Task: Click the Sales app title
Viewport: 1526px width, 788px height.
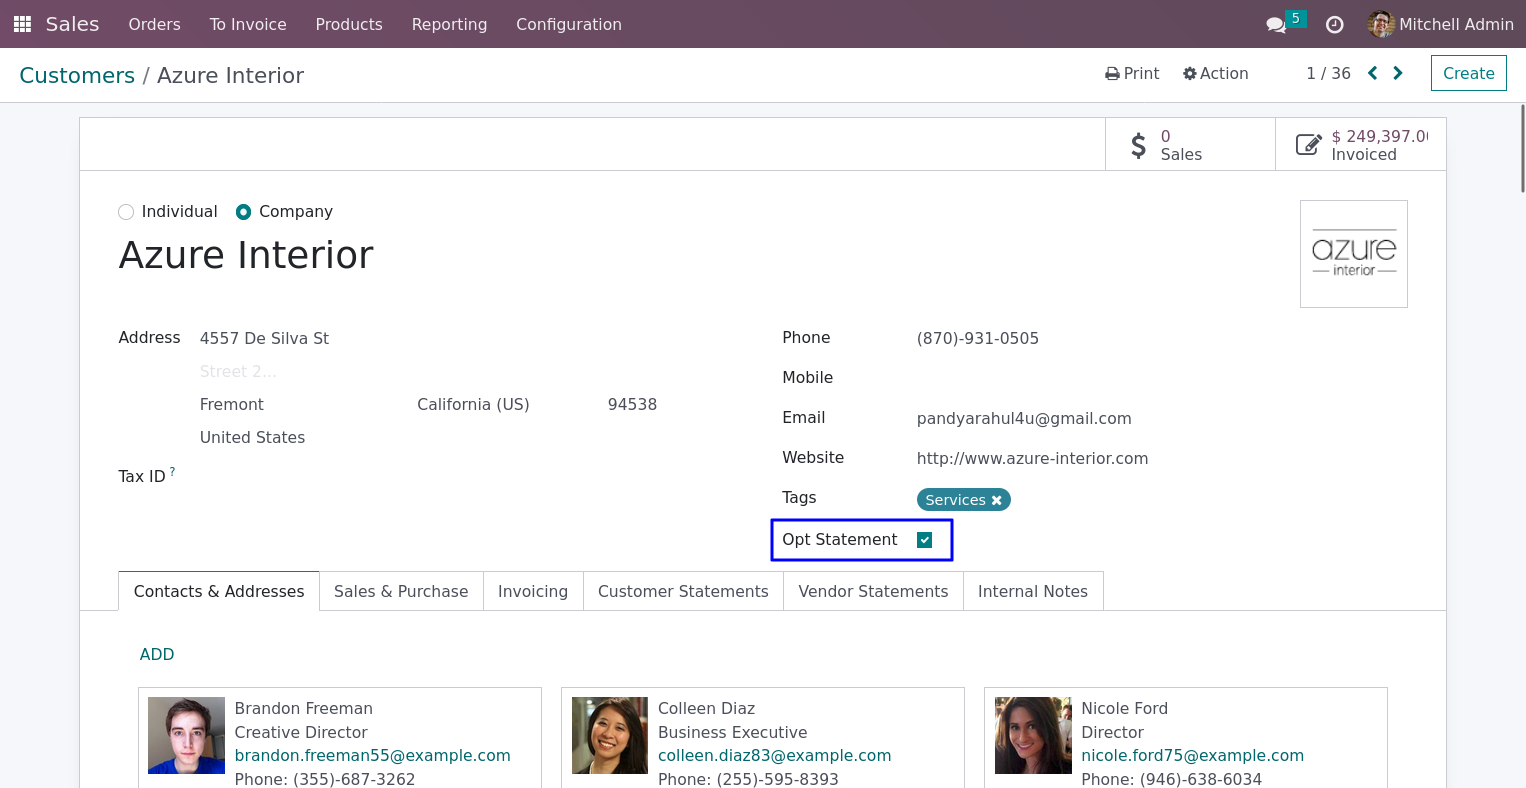Action: tap(72, 24)
